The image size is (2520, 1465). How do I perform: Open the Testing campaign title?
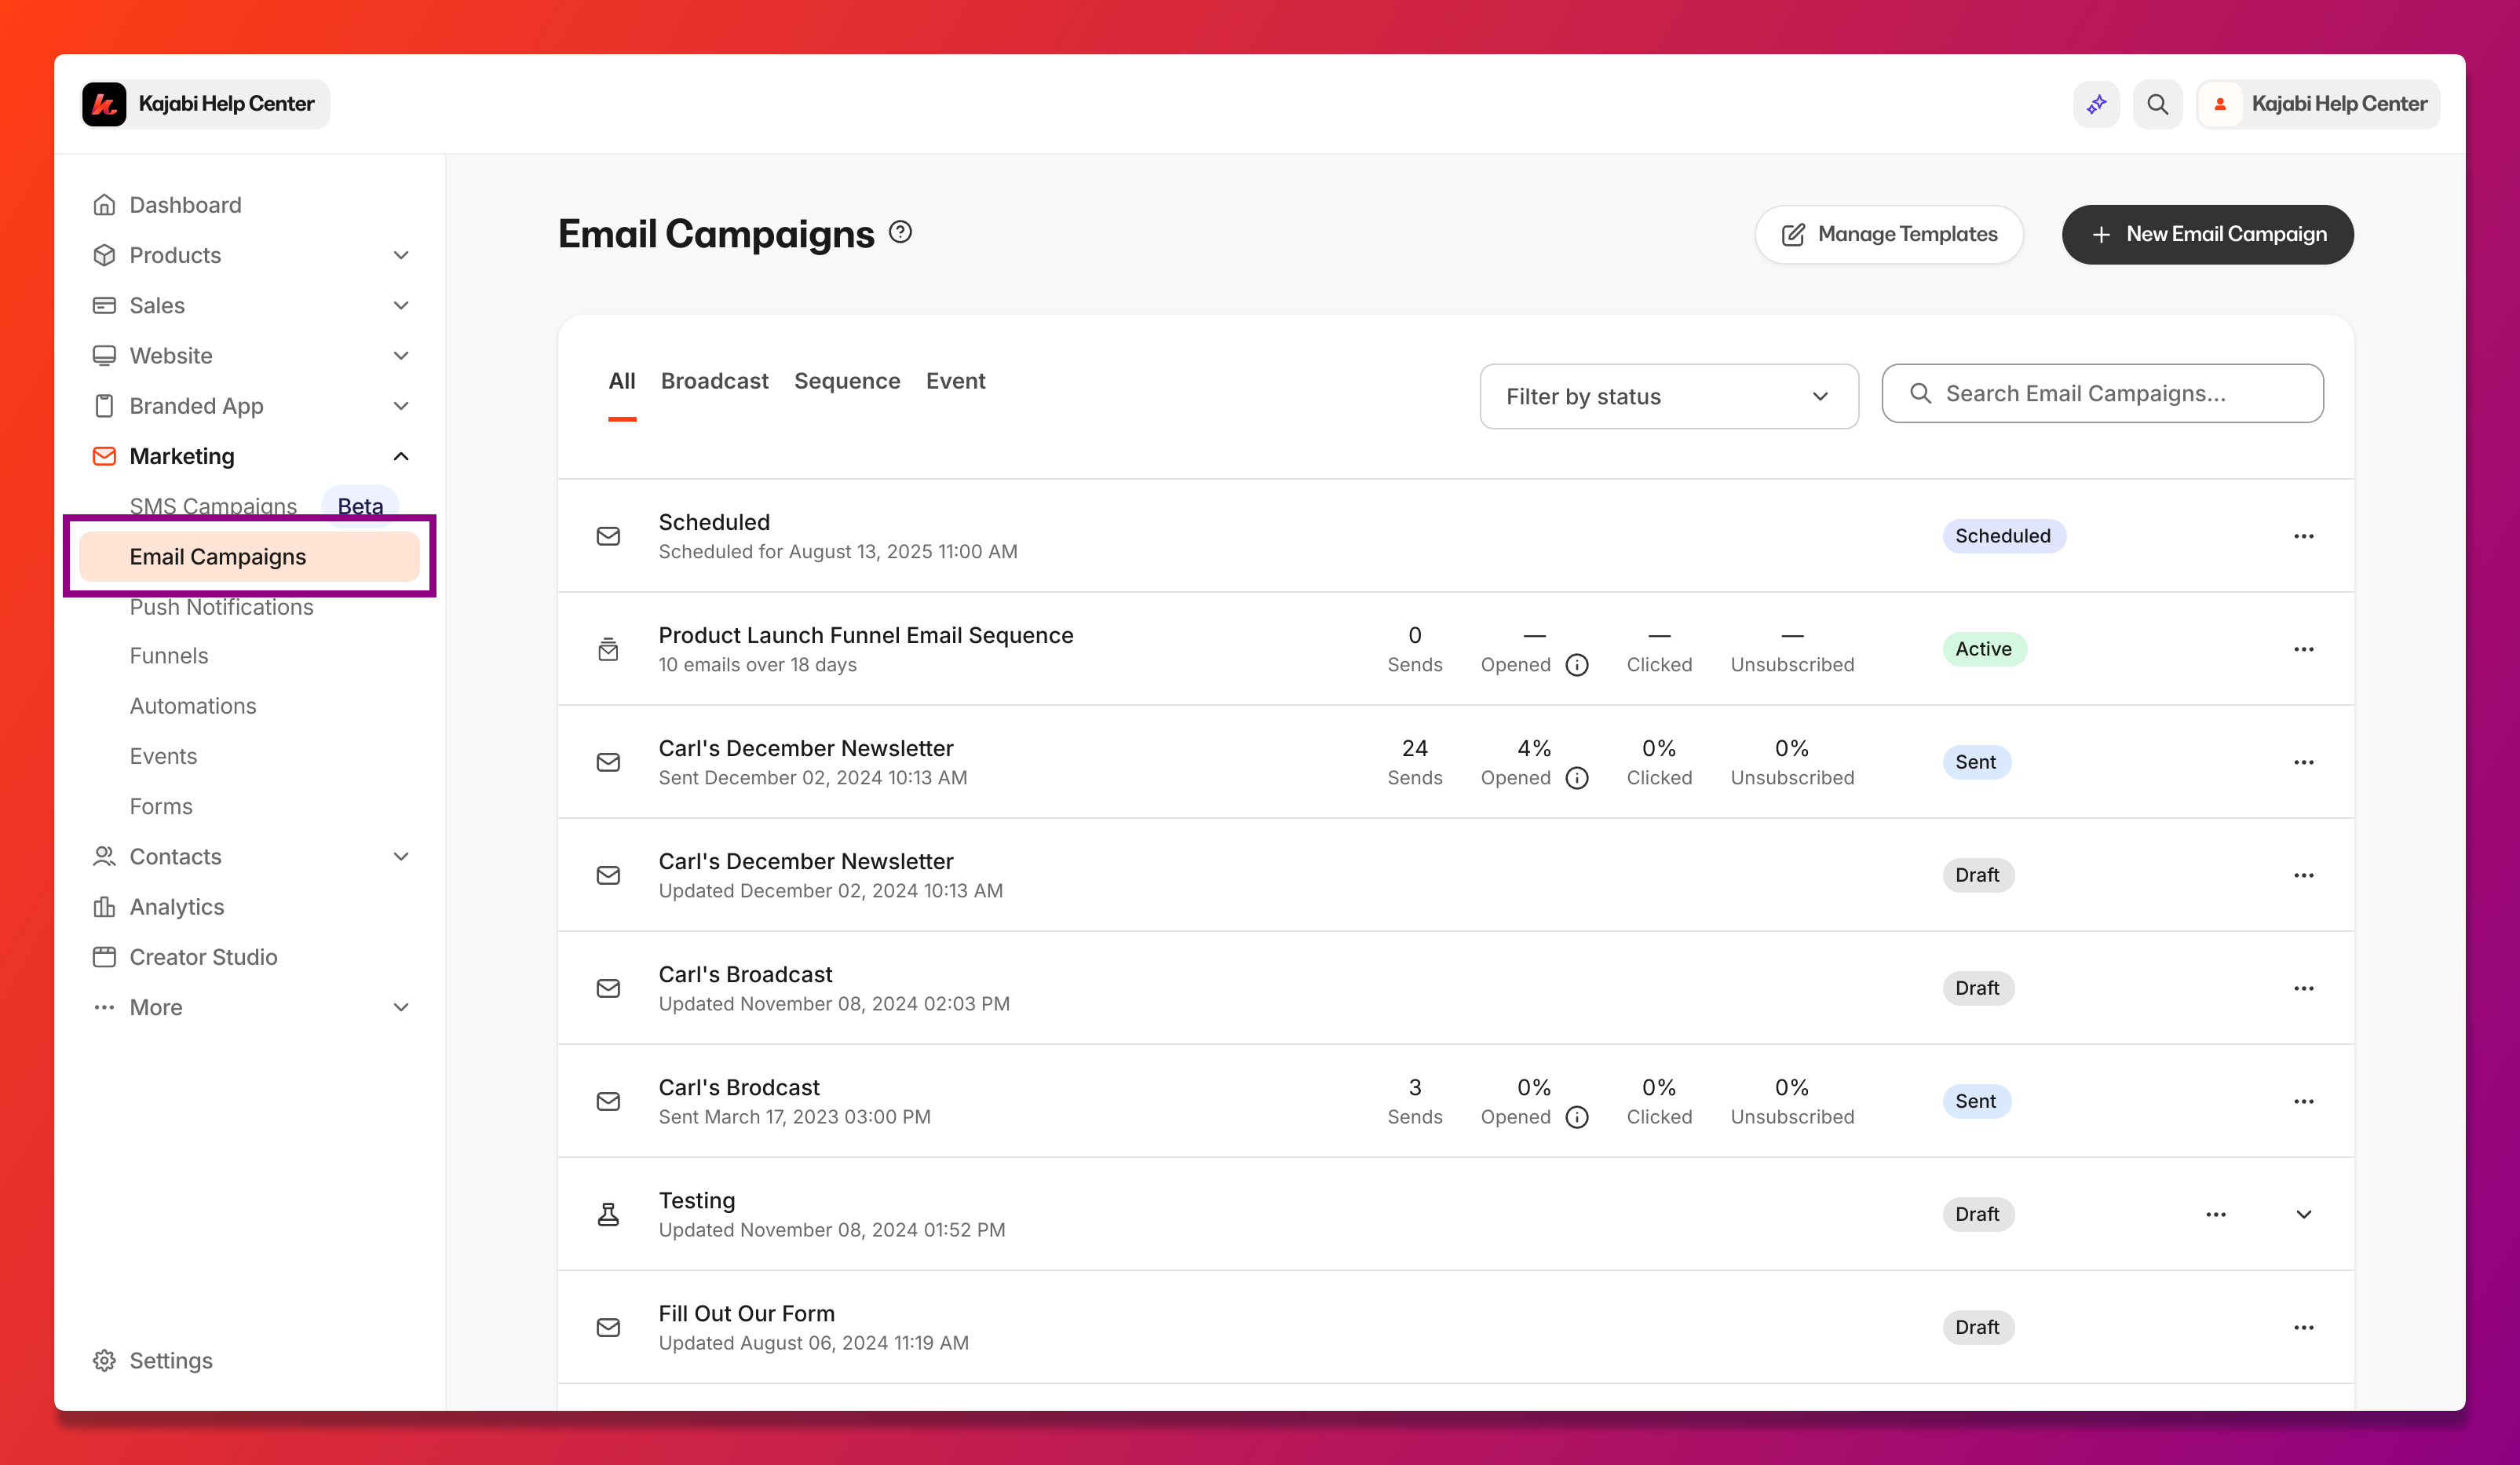(696, 1200)
